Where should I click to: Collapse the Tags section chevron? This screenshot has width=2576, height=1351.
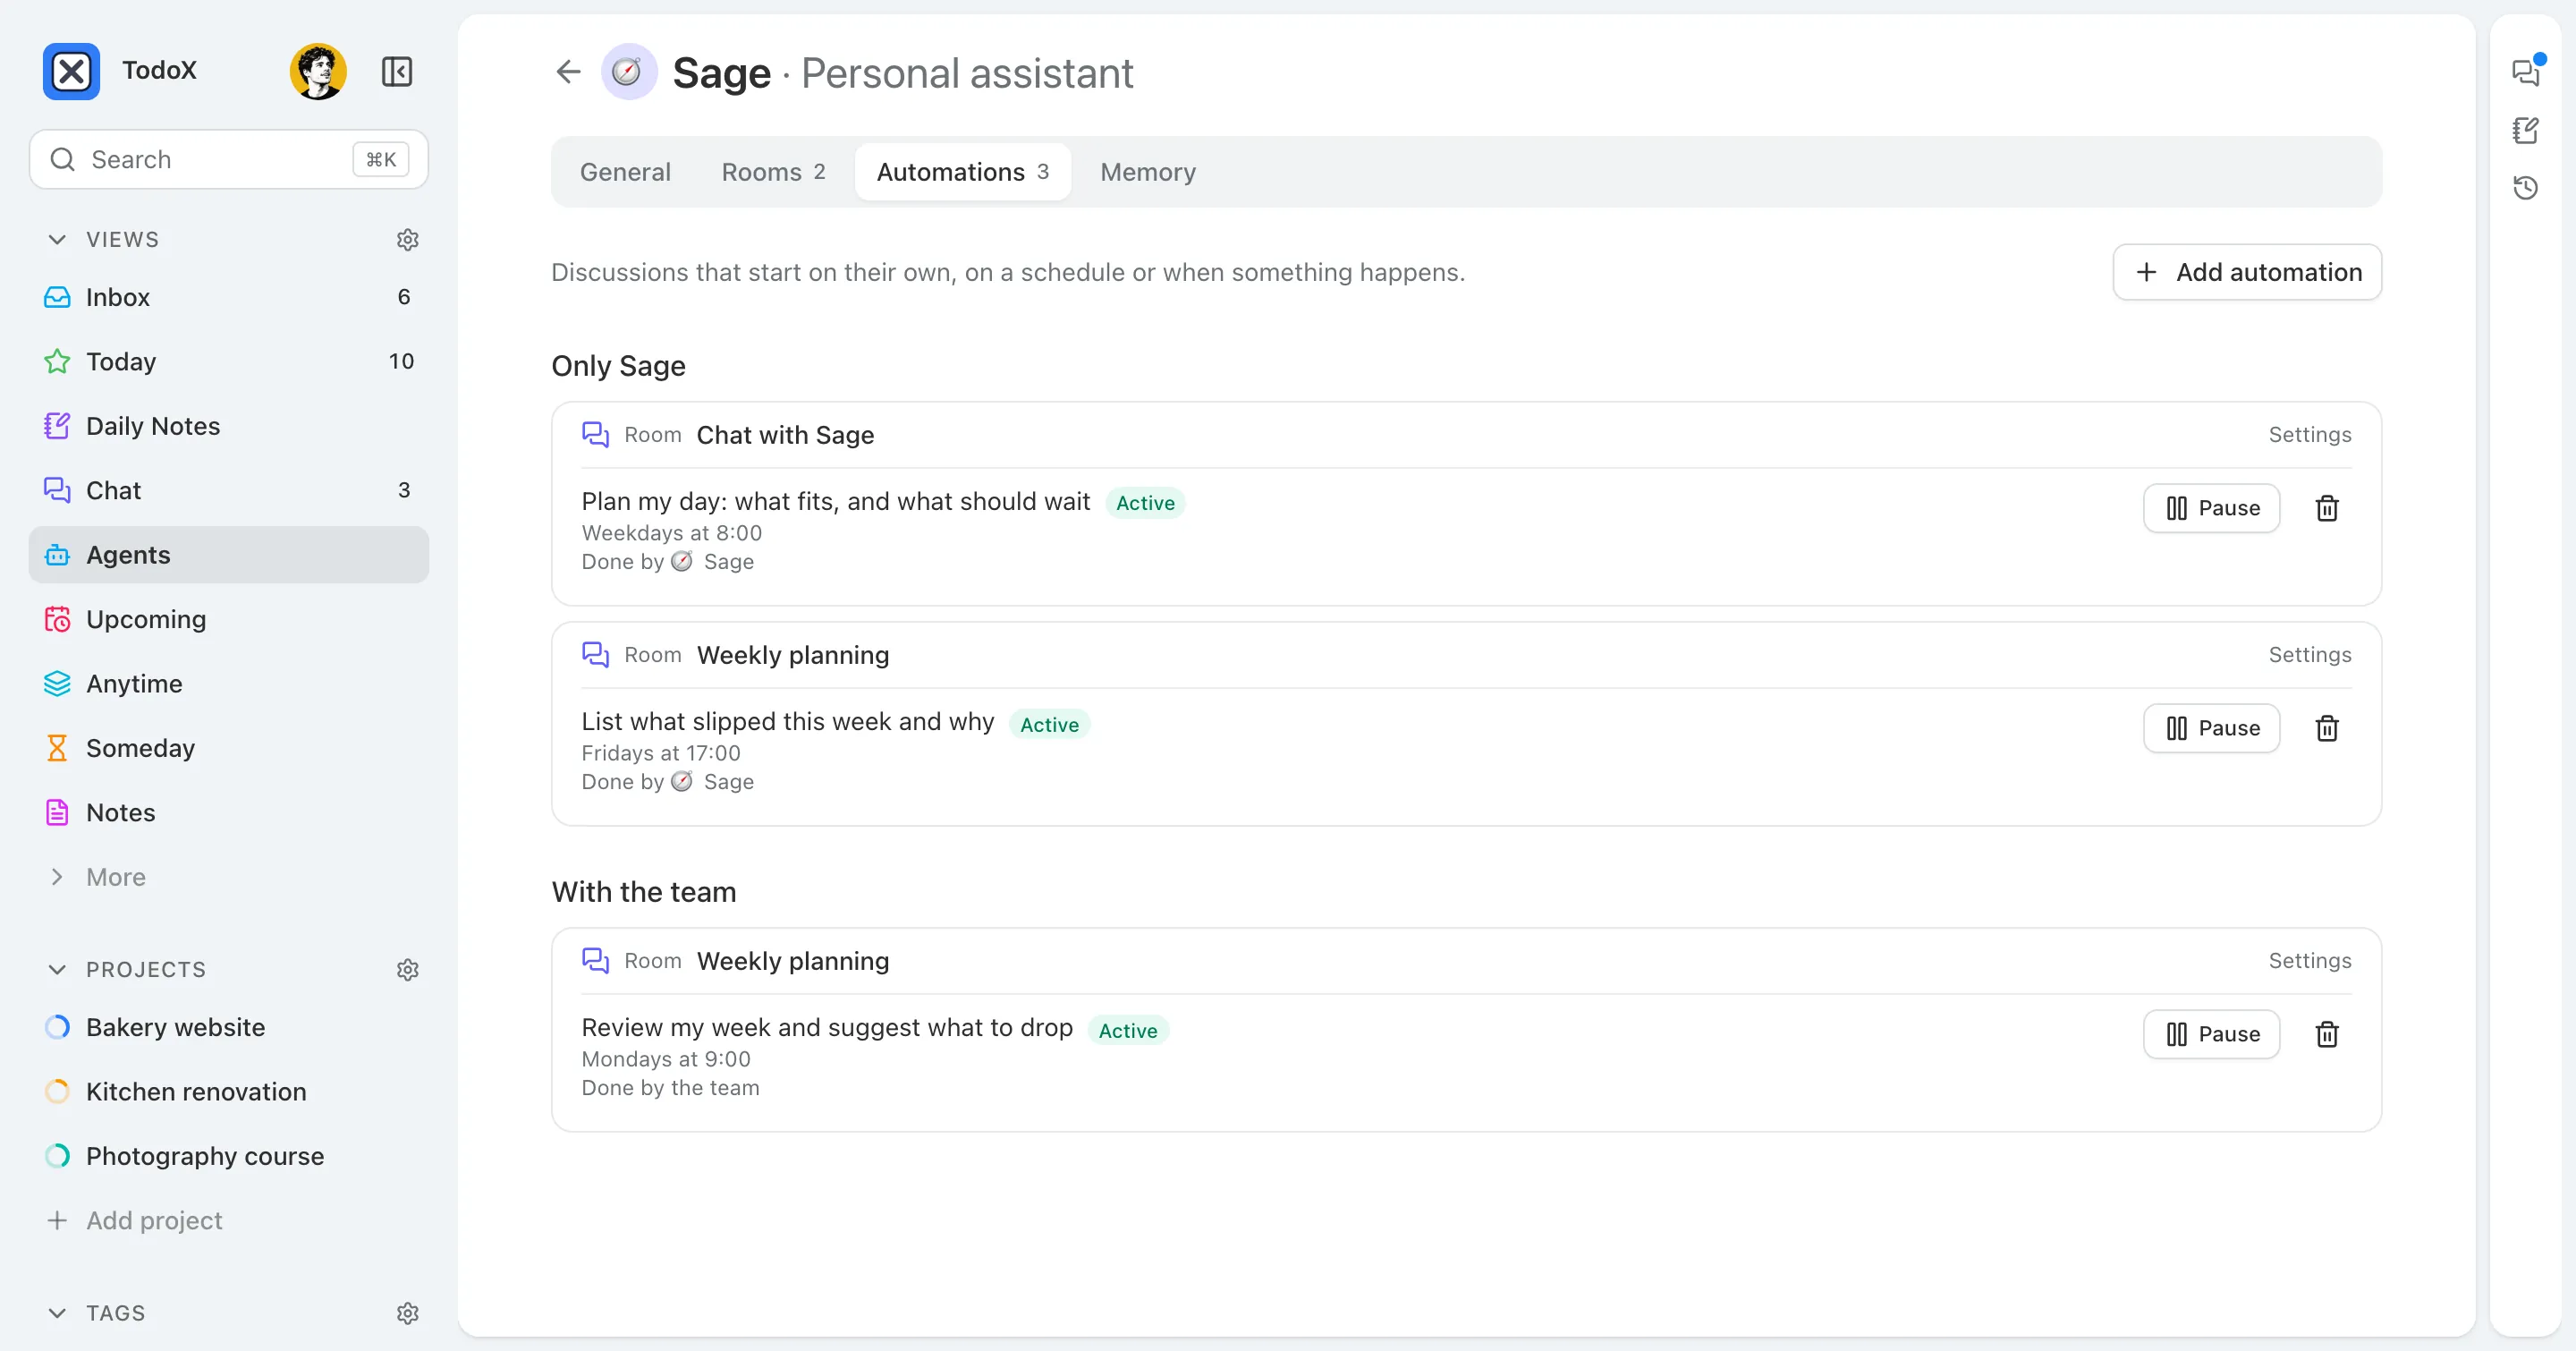point(57,1313)
